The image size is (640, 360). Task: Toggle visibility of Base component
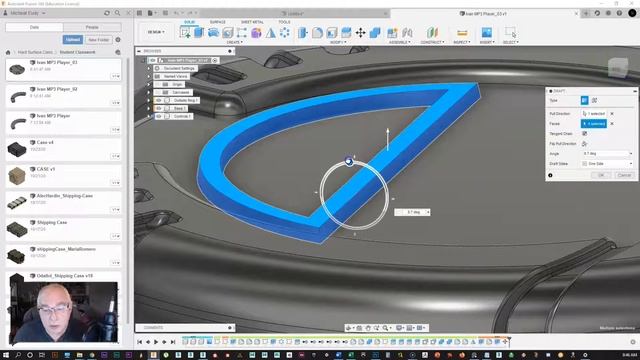tap(158, 109)
